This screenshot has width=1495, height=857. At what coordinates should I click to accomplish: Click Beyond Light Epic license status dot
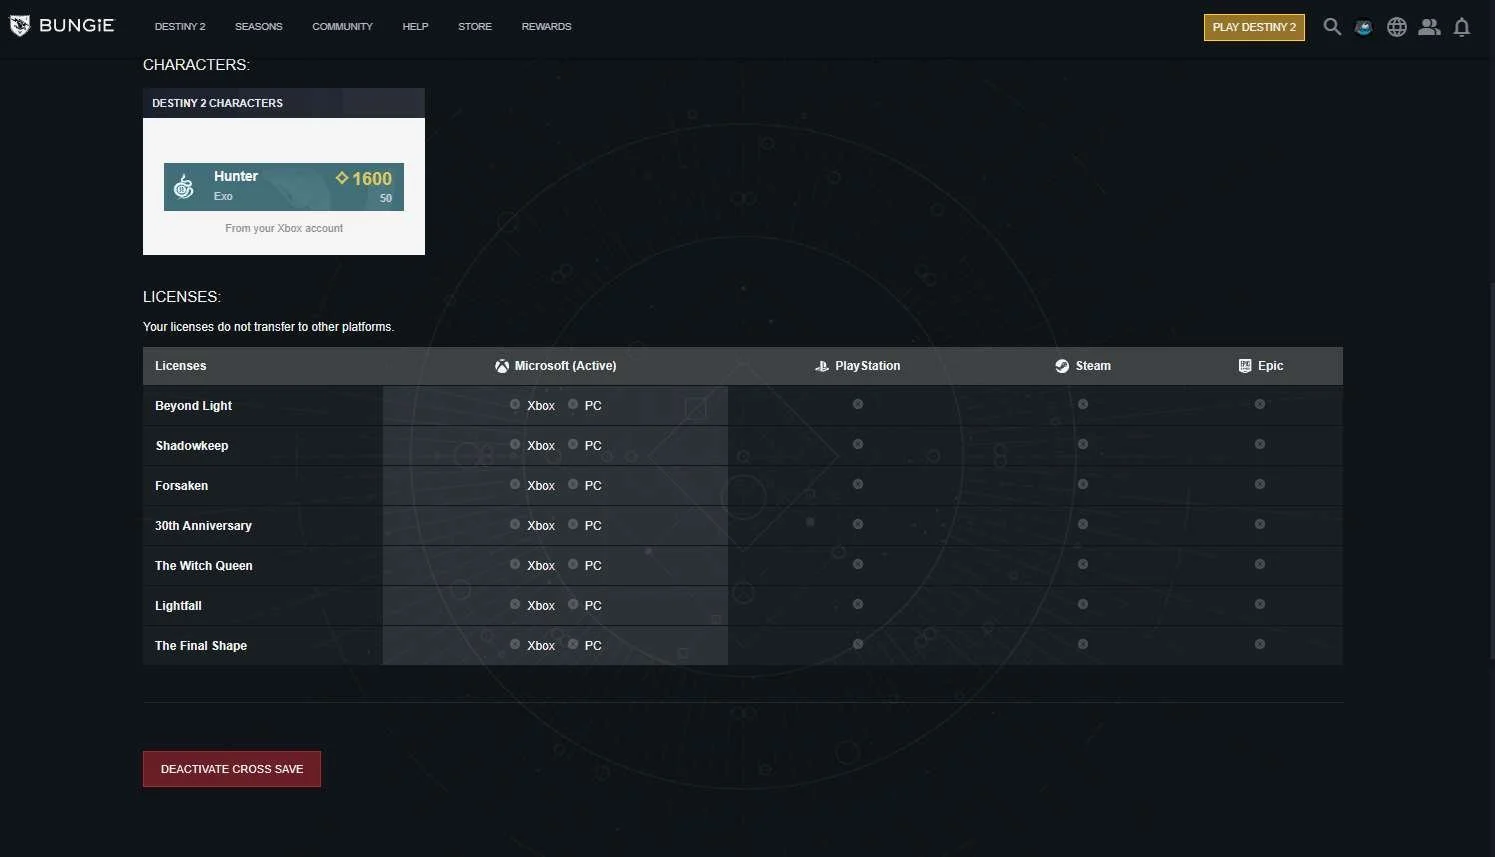(x=1260, y=404)
